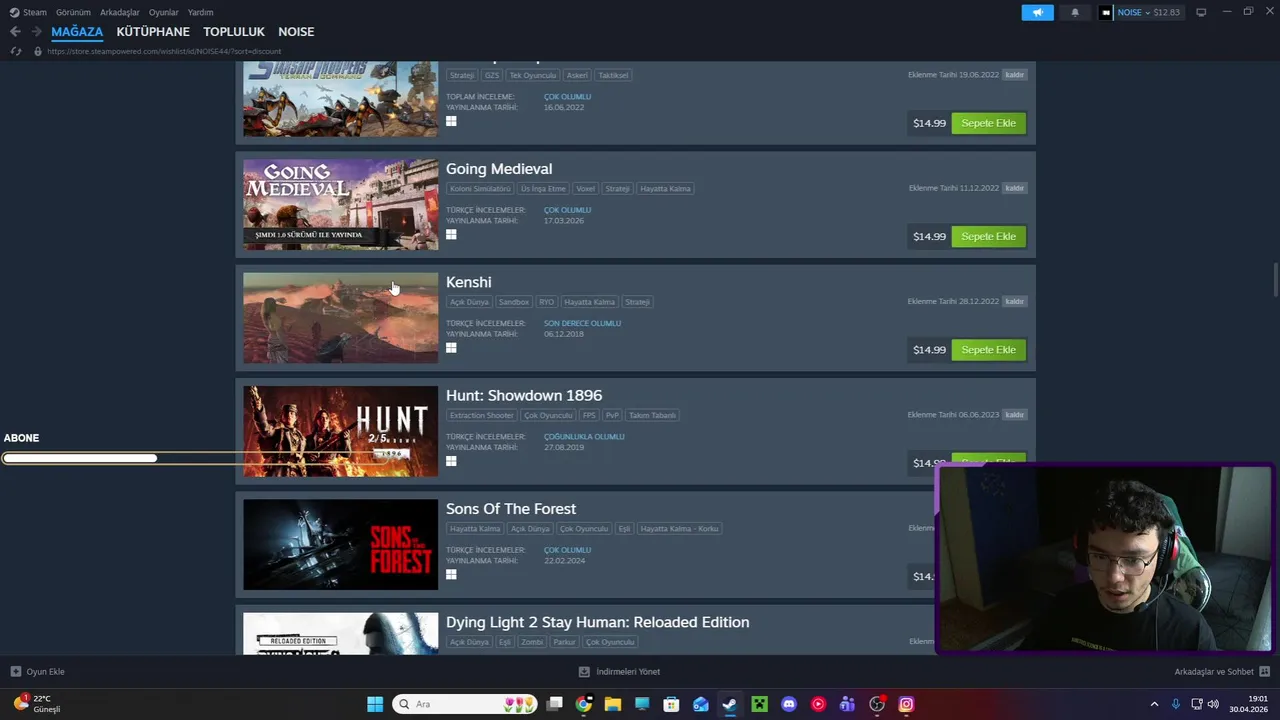Open the Minecraft creeper taskbar icon
The height and width of the screenshot is (720, 1280).
click(759, 704)
